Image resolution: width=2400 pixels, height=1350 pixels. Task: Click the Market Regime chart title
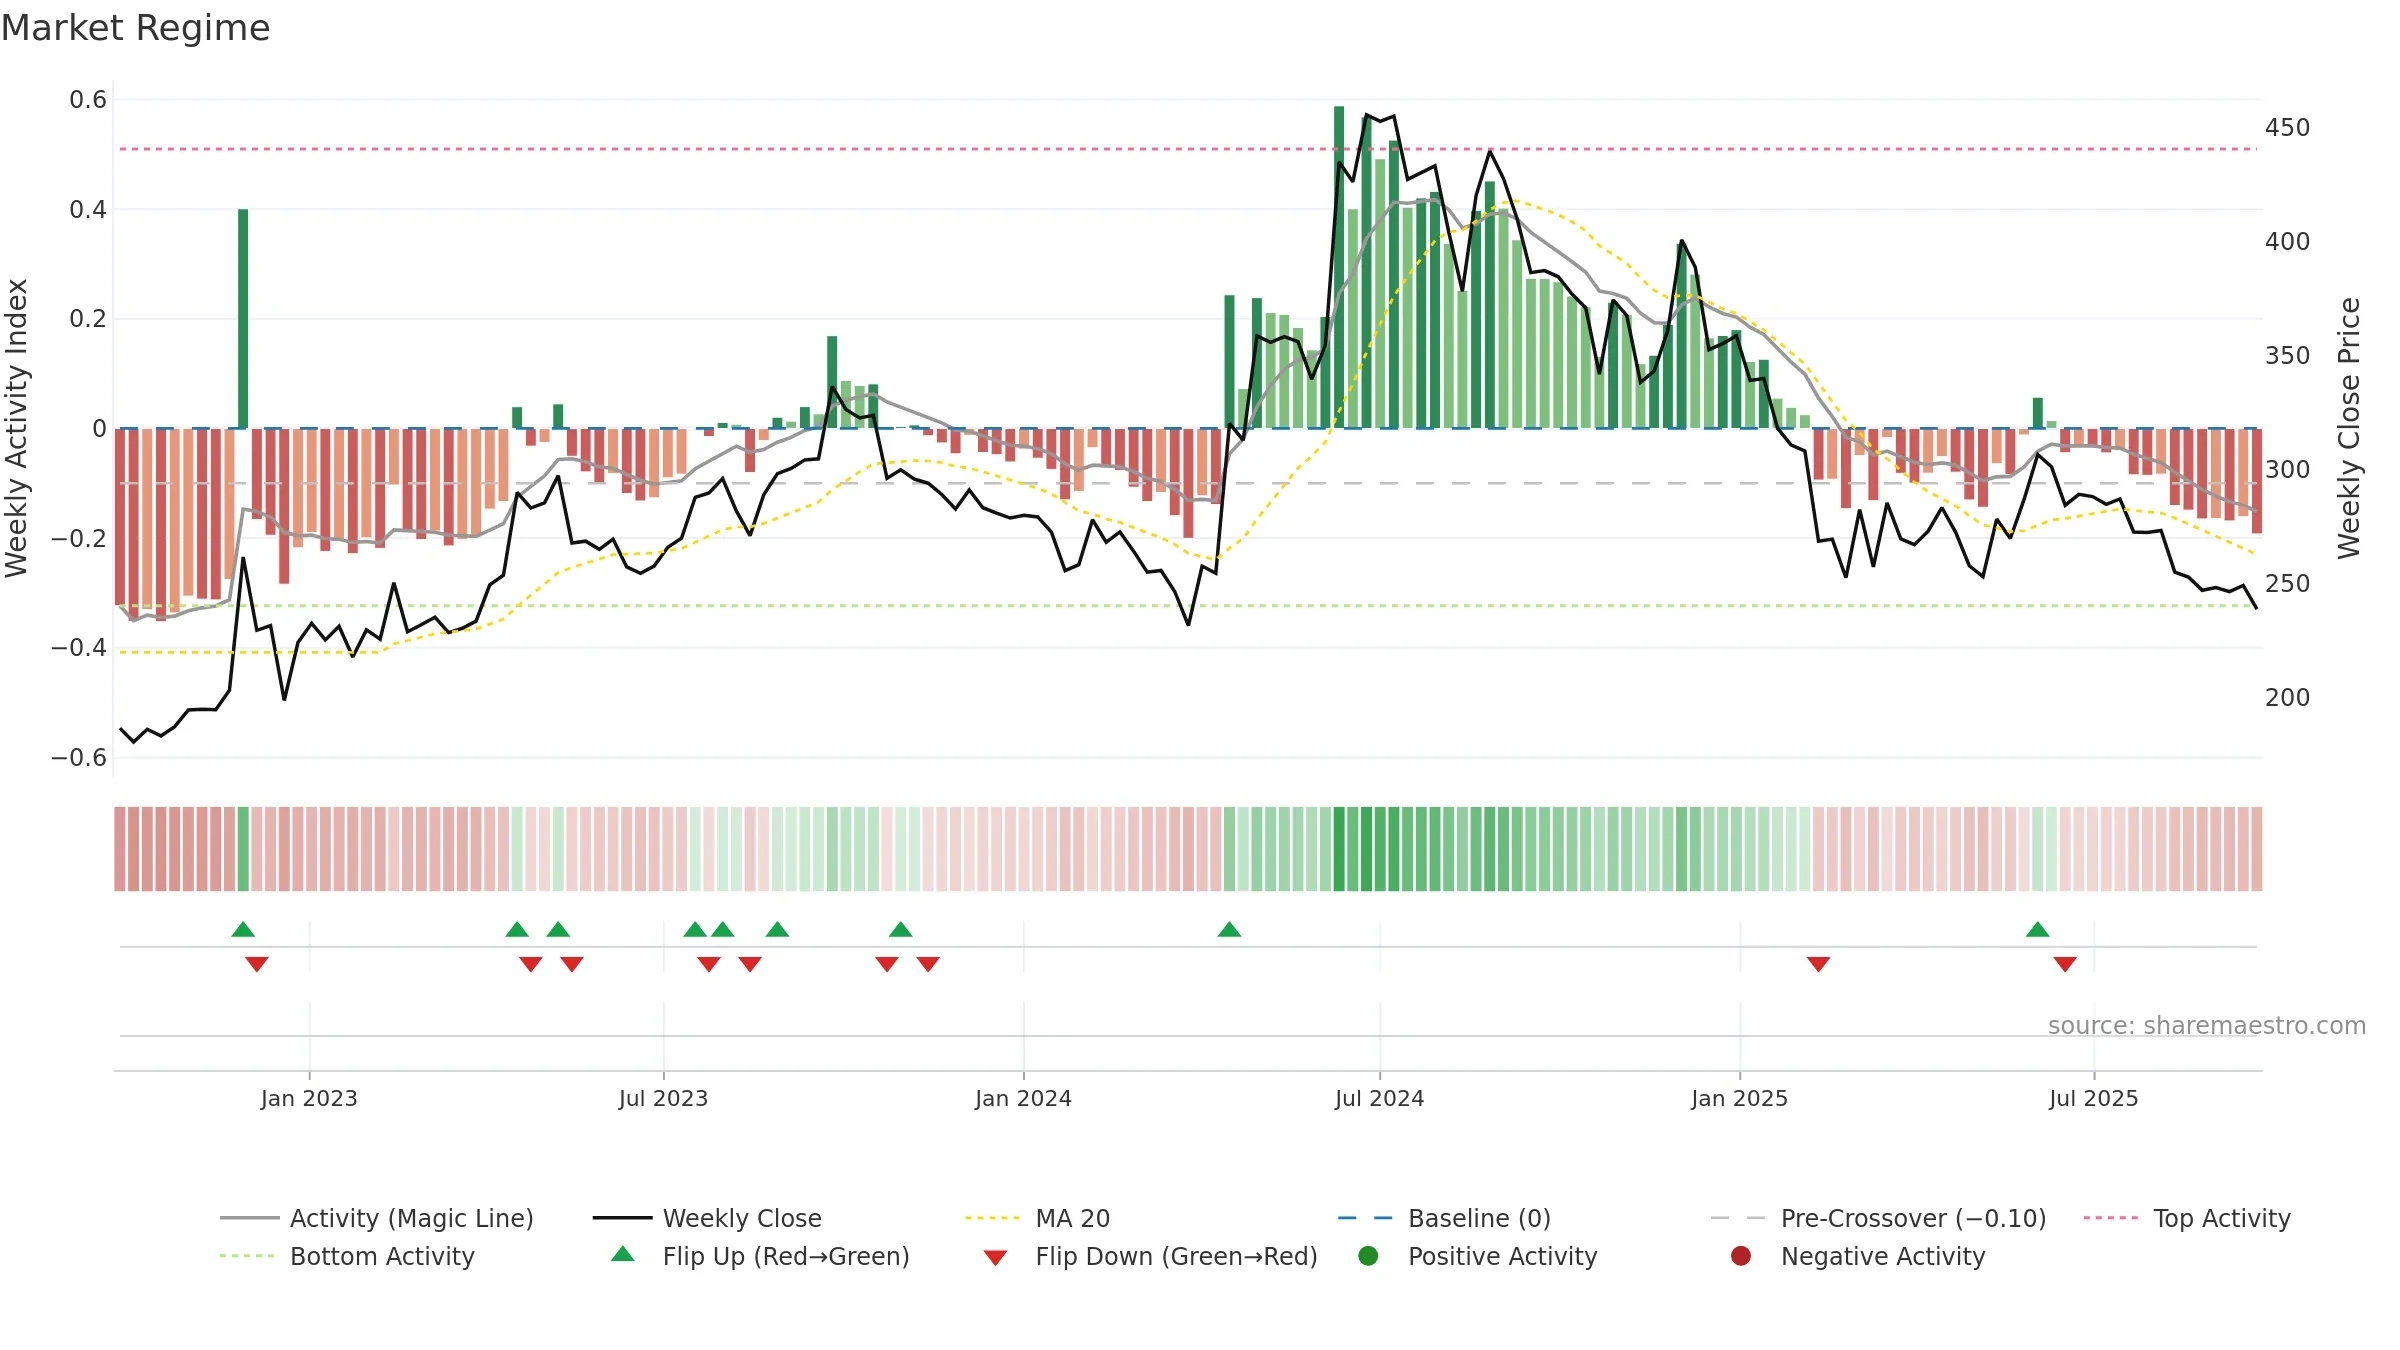coord(135,28)
